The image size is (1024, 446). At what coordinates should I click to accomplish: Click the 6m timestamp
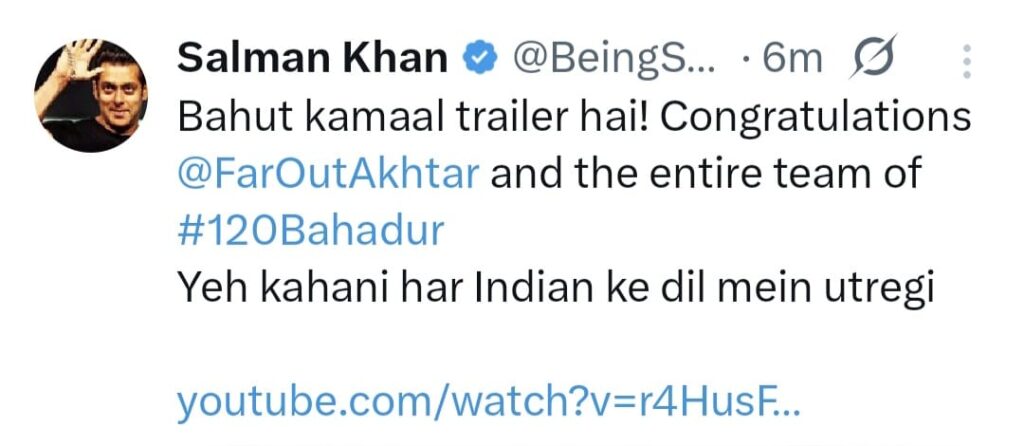pos(792,59)
